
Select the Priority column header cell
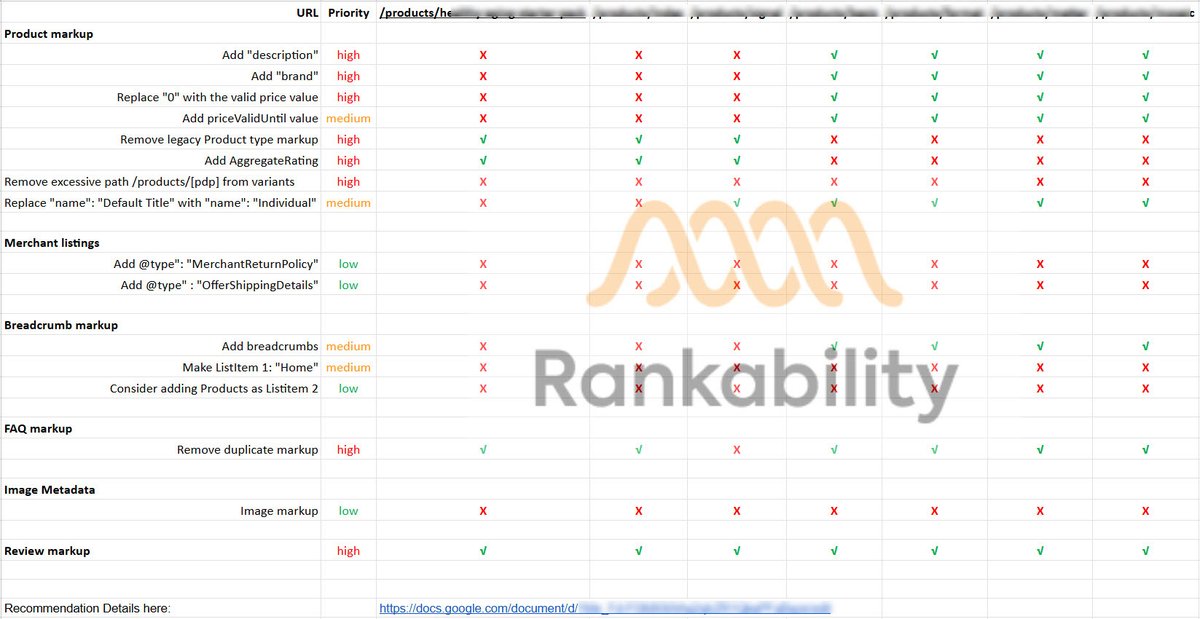pyautogui.click(x=348, y=13)
